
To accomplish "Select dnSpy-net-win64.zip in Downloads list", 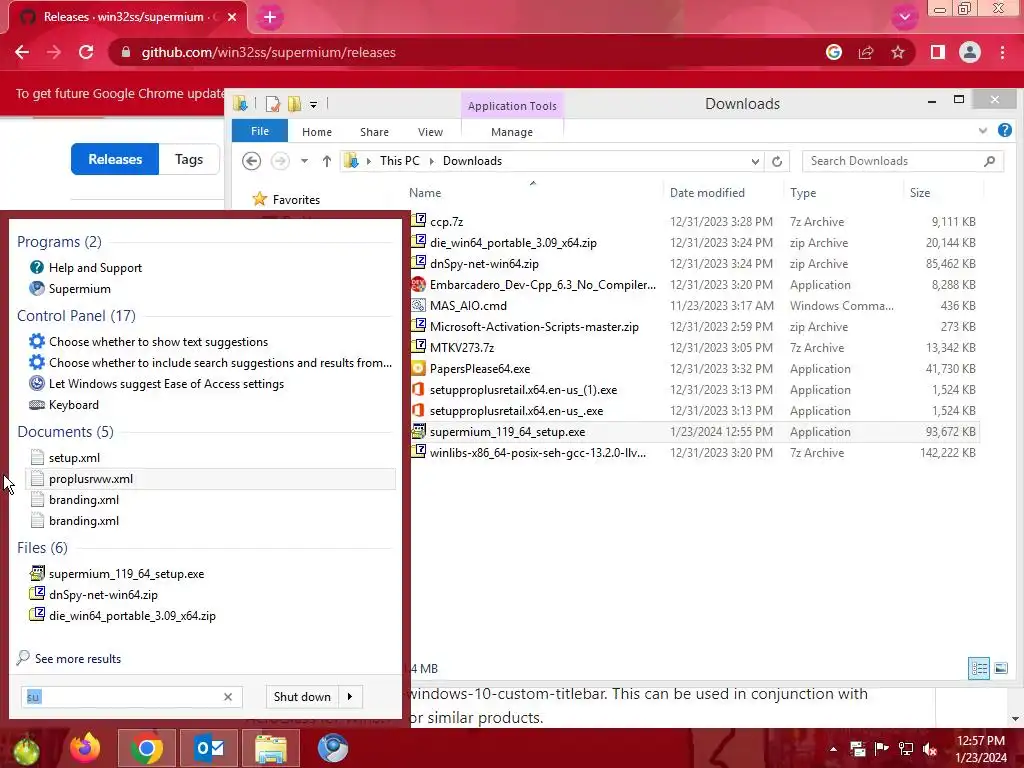I will pyautogui.click(x=484, y=264).
